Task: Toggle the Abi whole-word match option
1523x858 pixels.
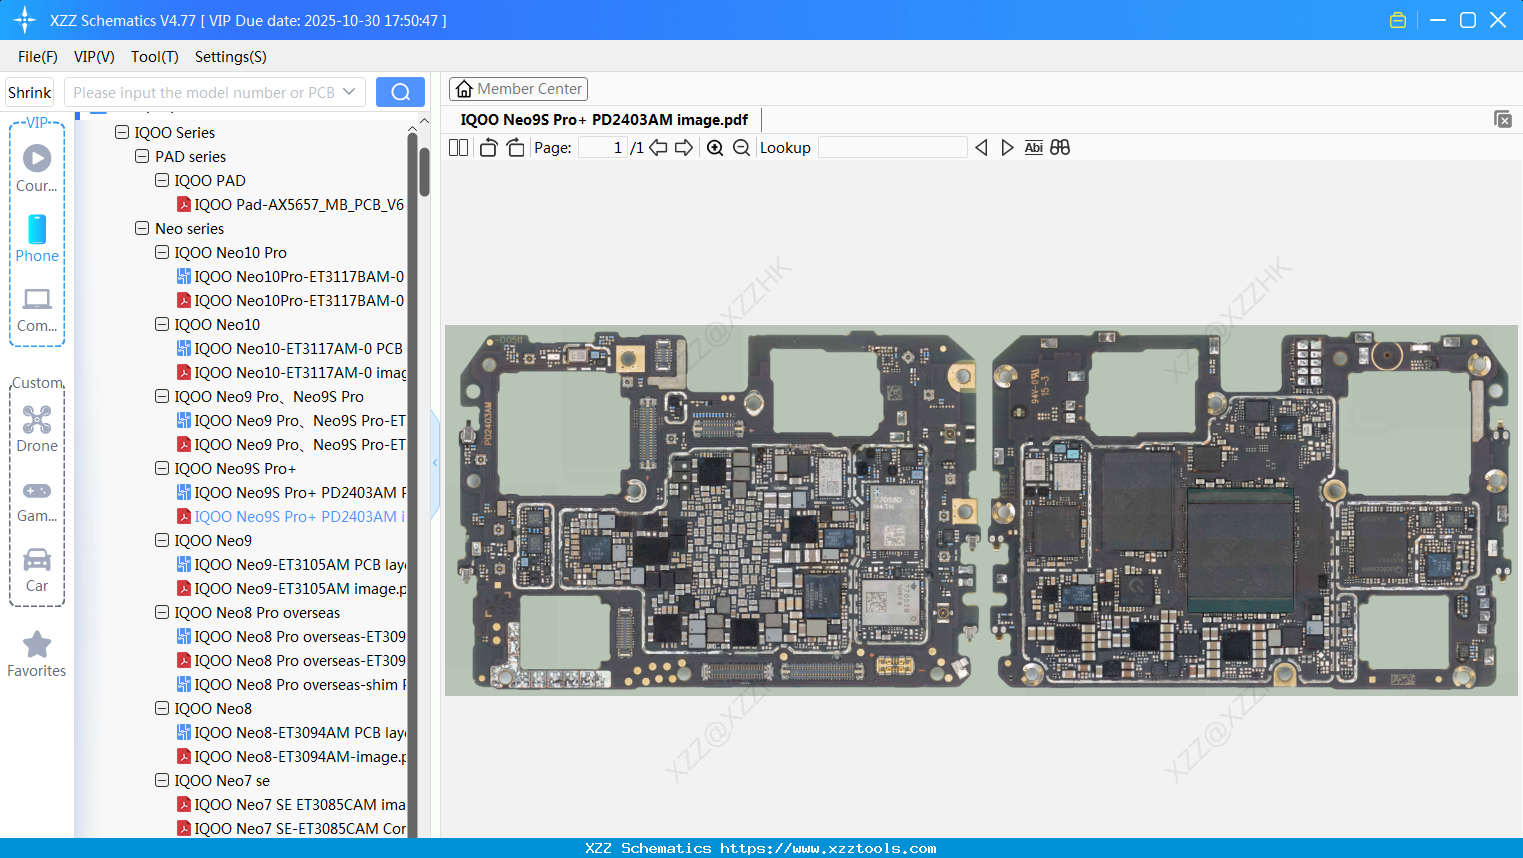Action: (1034, 148)
